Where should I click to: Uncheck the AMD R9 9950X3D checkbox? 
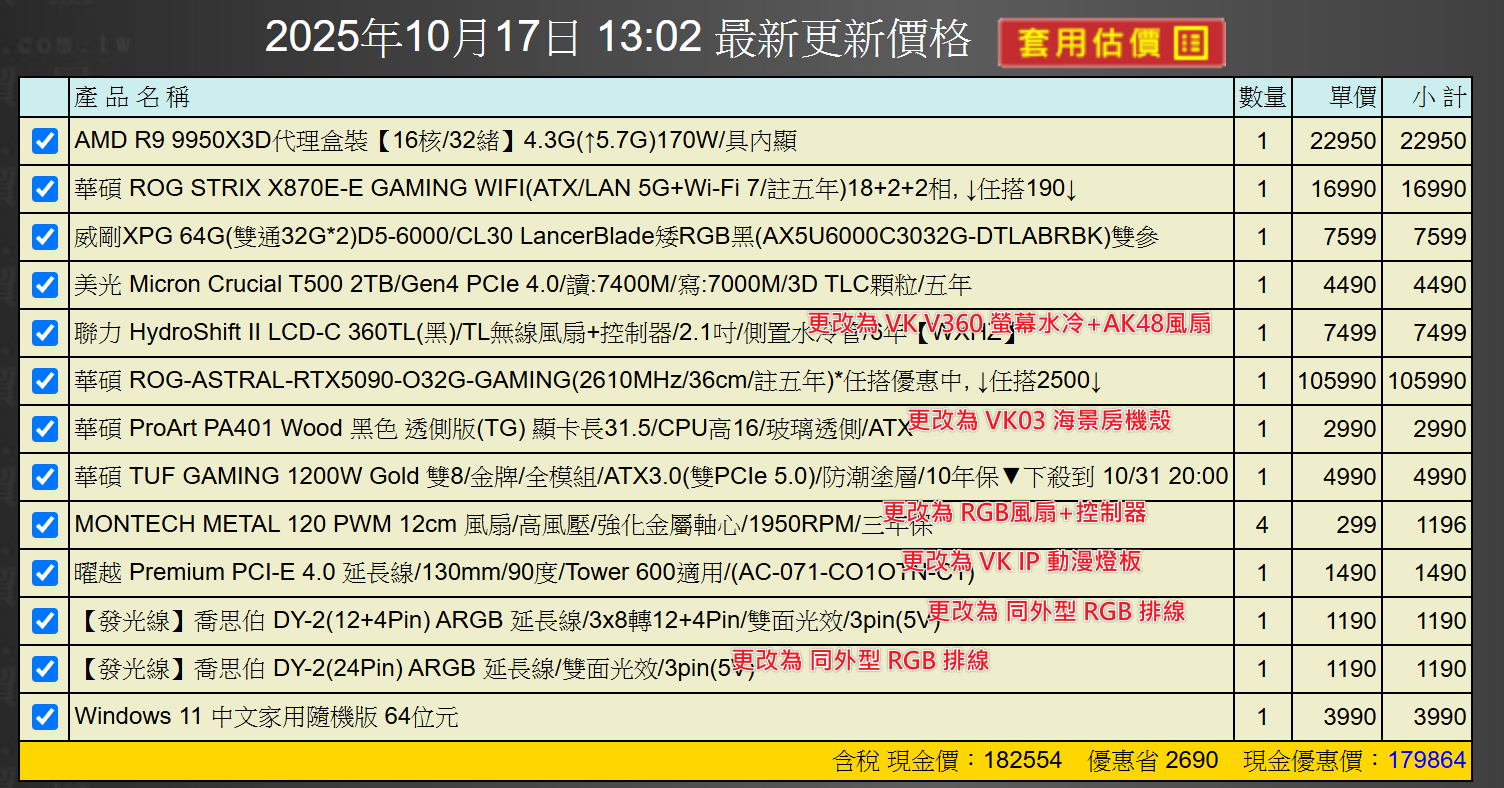[x=45, y=141]
